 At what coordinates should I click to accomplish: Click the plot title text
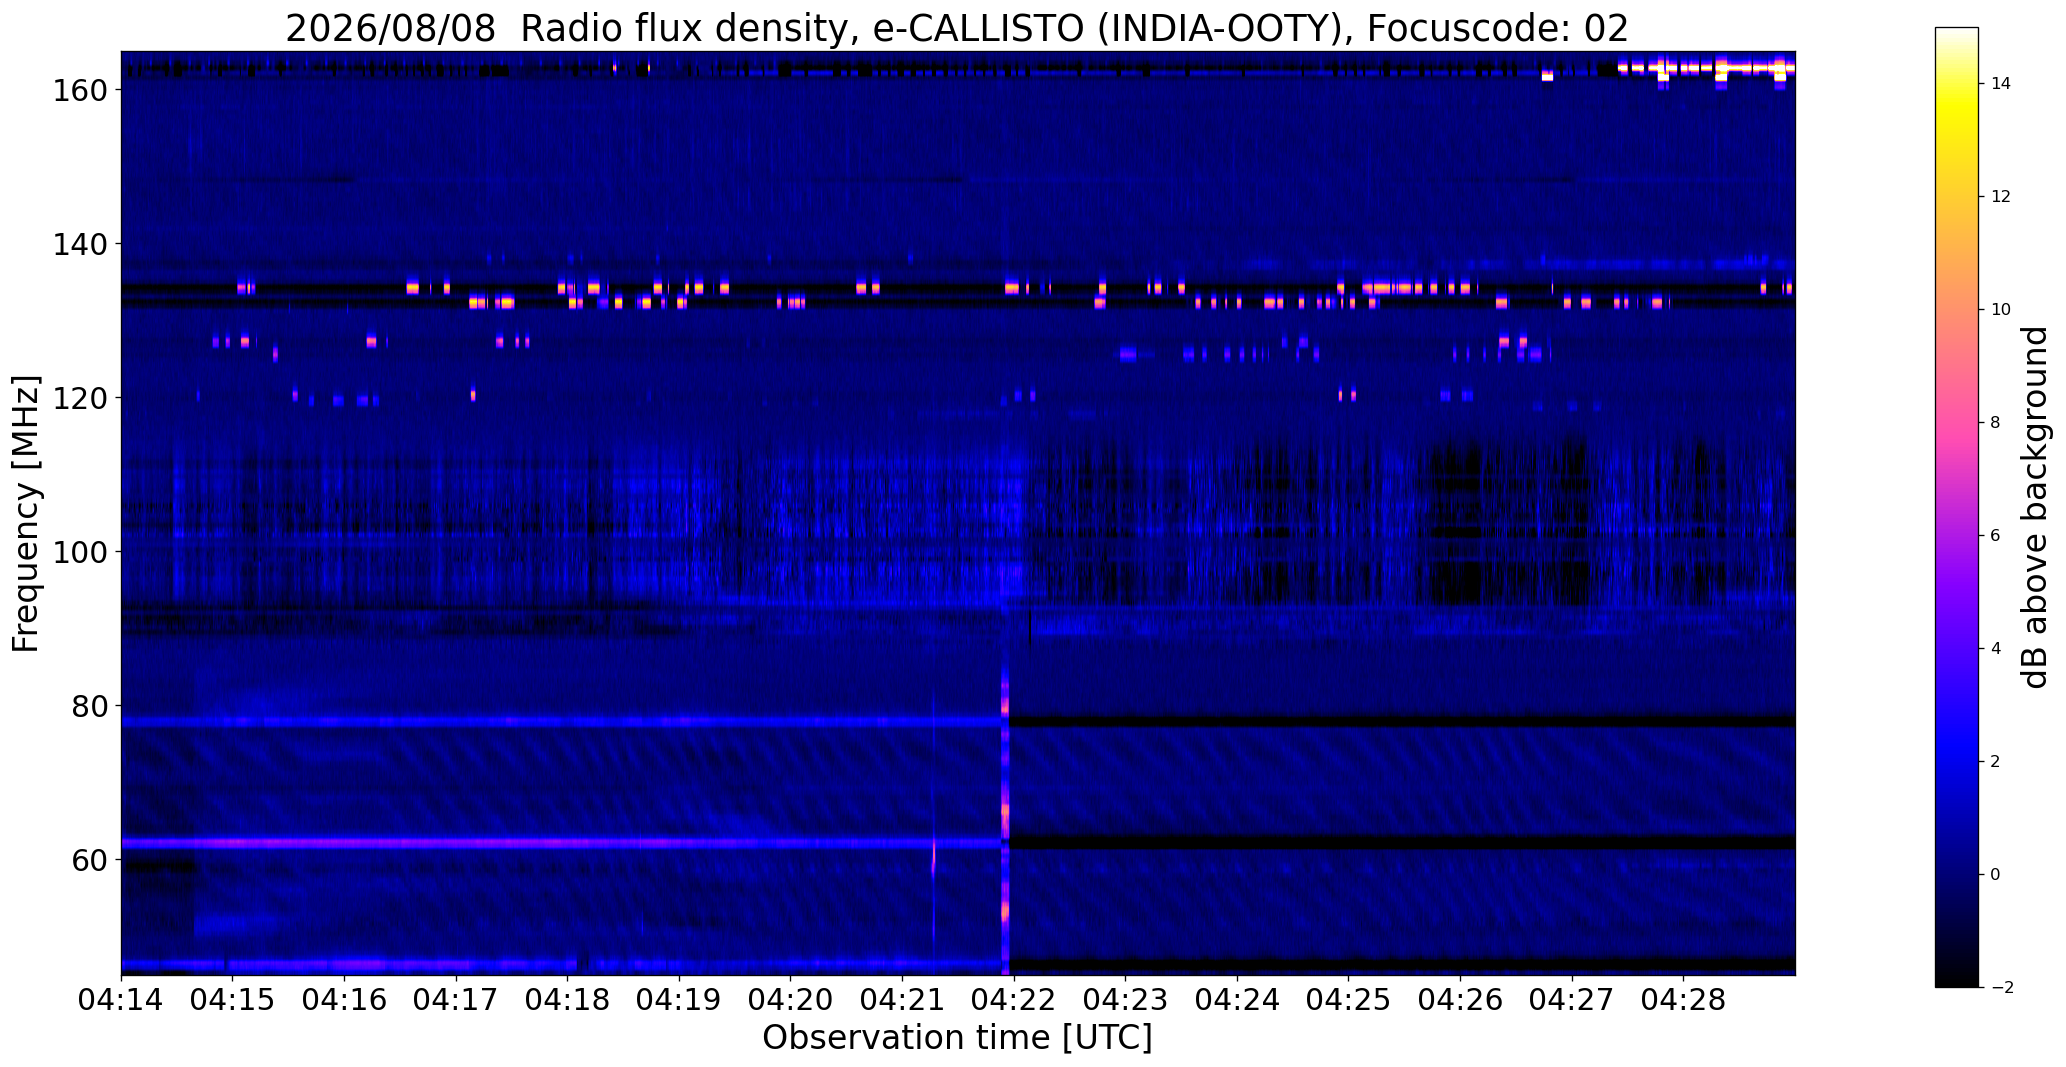(957, 27)
